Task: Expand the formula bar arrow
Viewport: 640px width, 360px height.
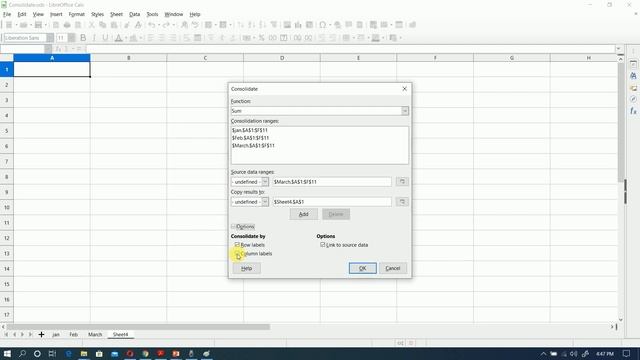Action: pyautogui.click(x=619, y=49)
